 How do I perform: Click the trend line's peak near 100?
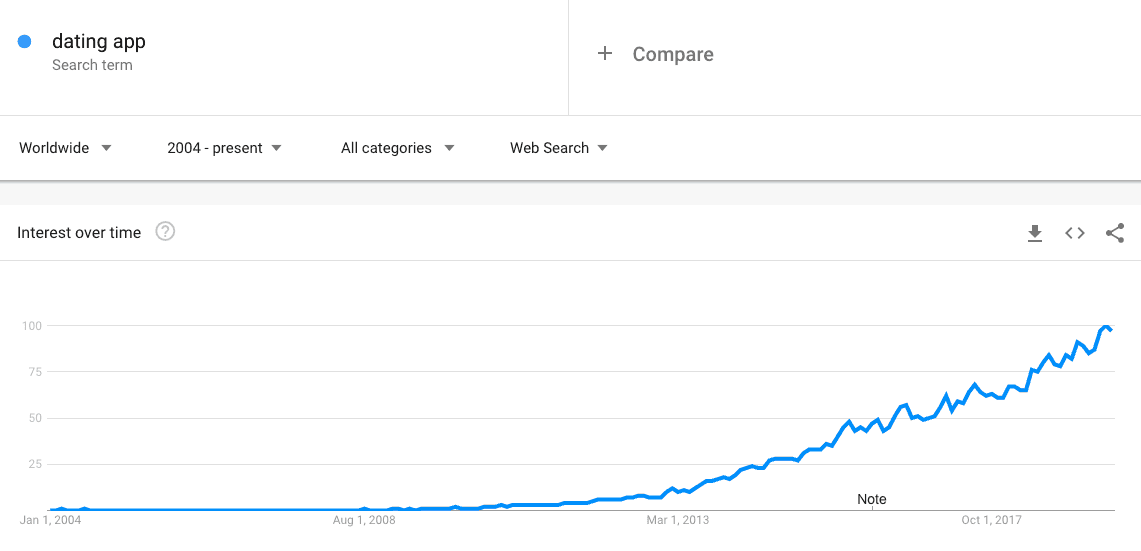(1105, 327)
